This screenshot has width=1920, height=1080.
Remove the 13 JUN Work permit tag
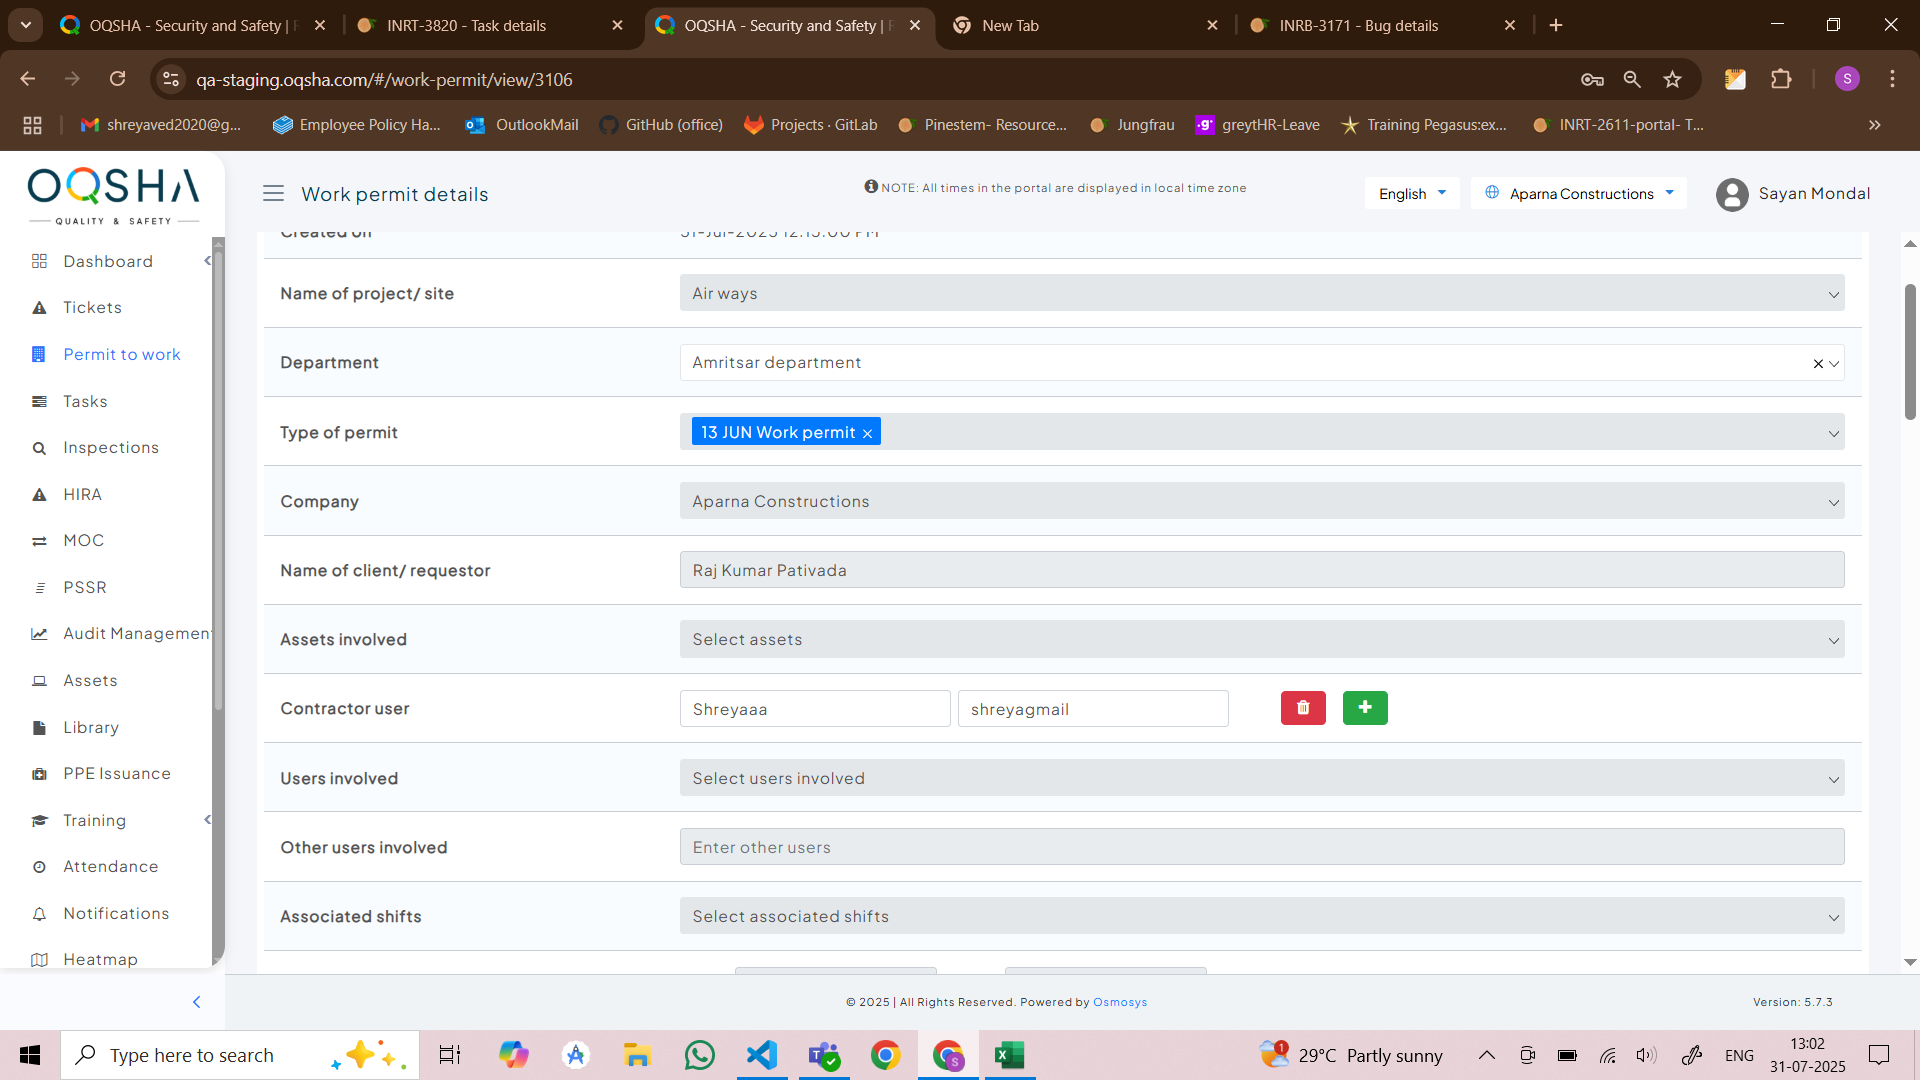coord(868,433)
